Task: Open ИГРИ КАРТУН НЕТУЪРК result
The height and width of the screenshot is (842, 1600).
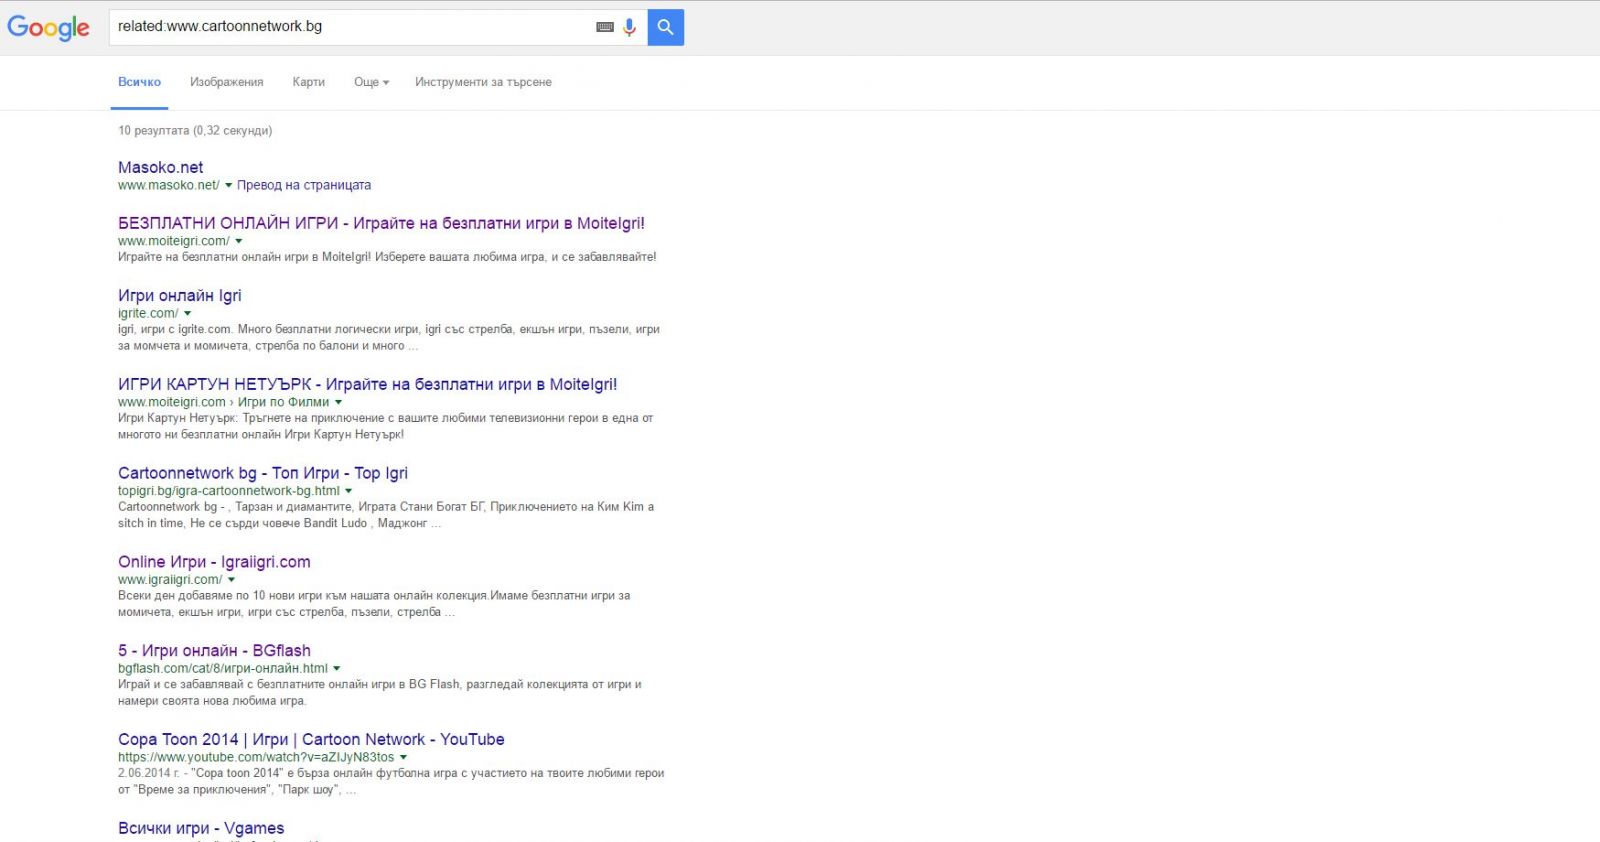Action: click(367, 384)
